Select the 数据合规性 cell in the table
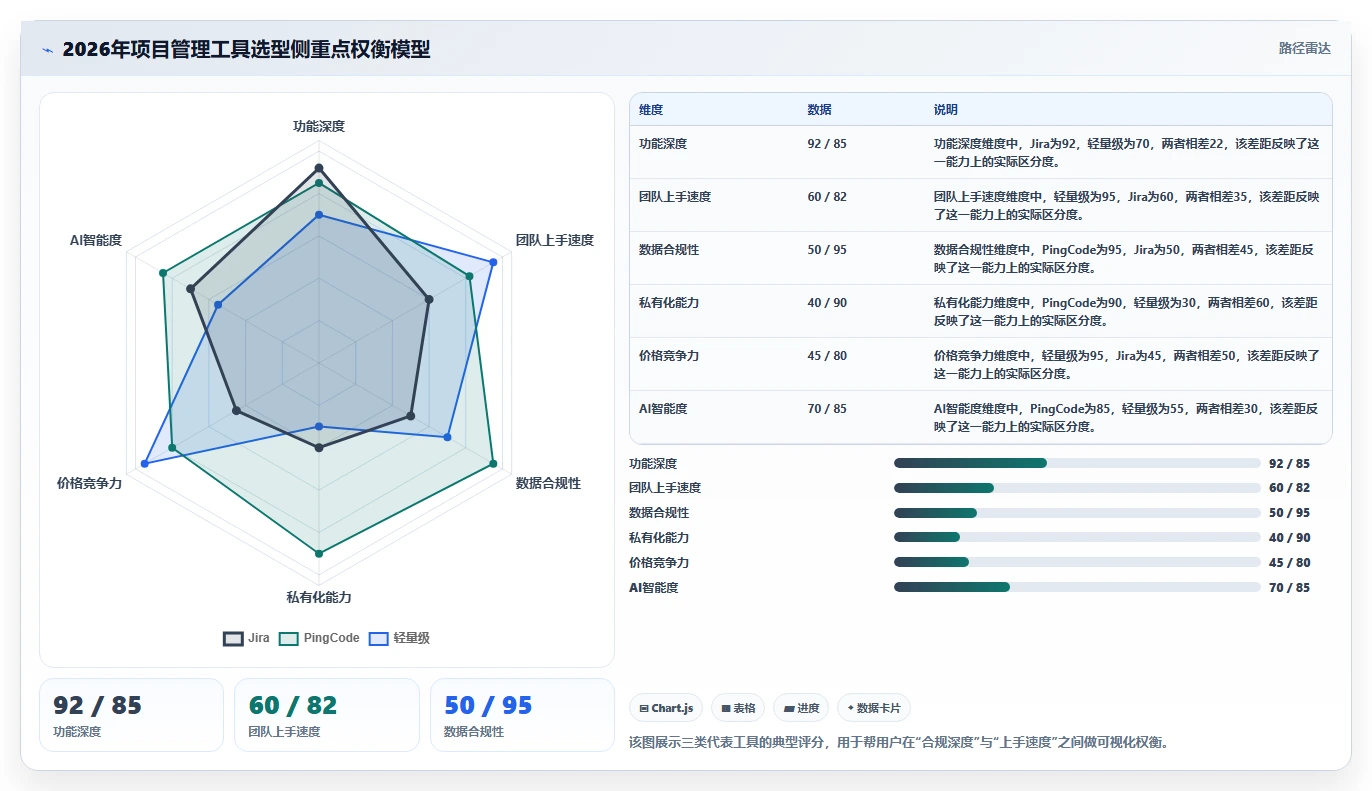The image size is (1372, 791). tap(669, 250)
